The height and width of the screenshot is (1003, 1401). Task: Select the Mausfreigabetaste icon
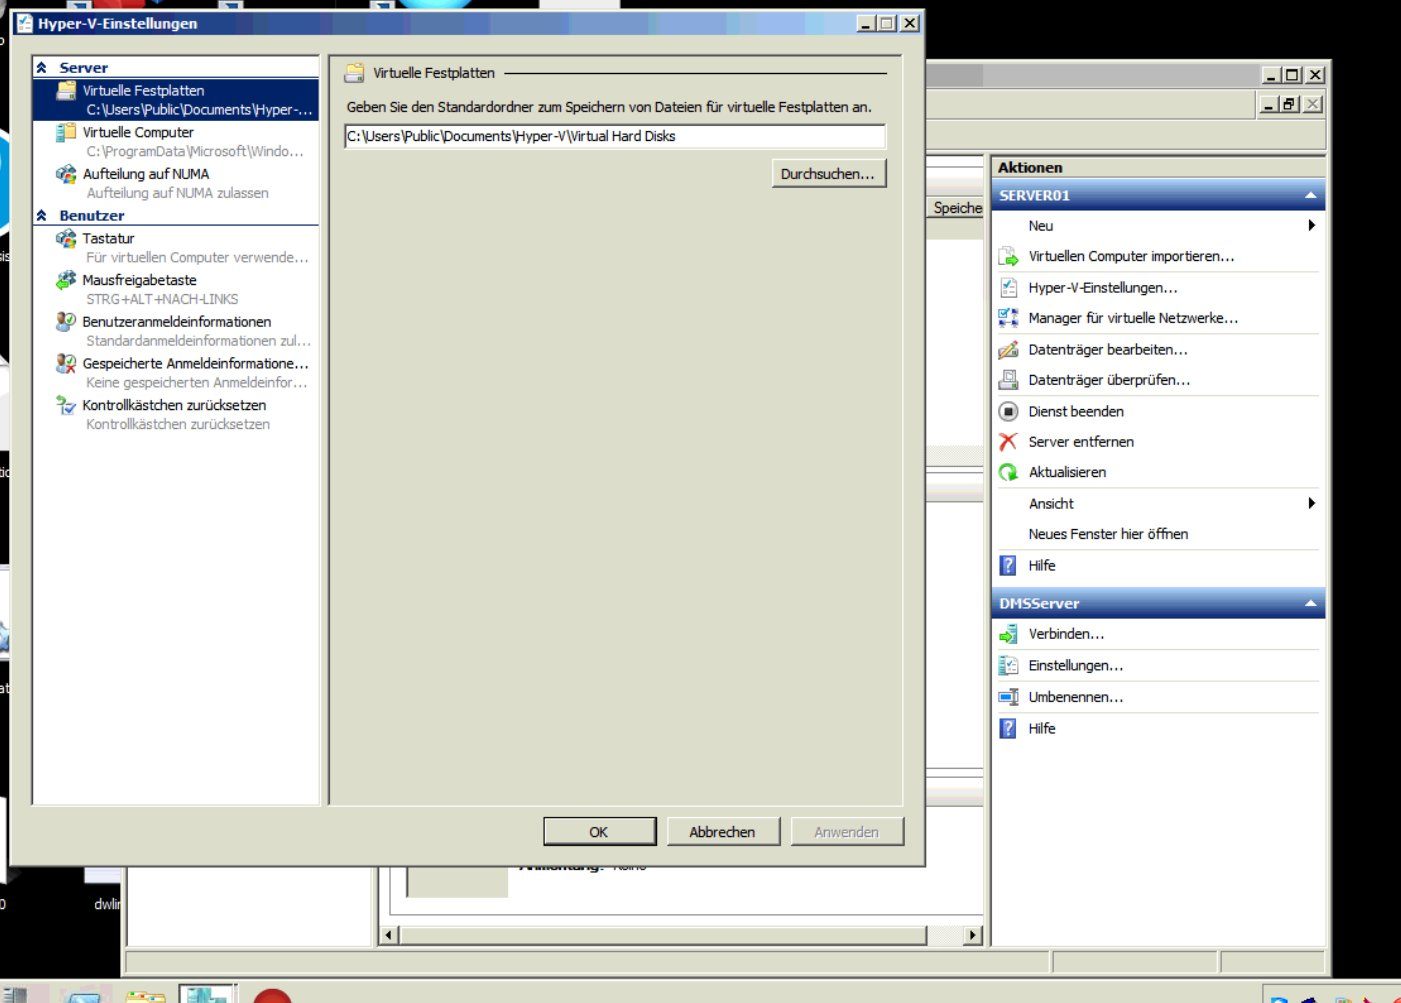coord(66,280)
